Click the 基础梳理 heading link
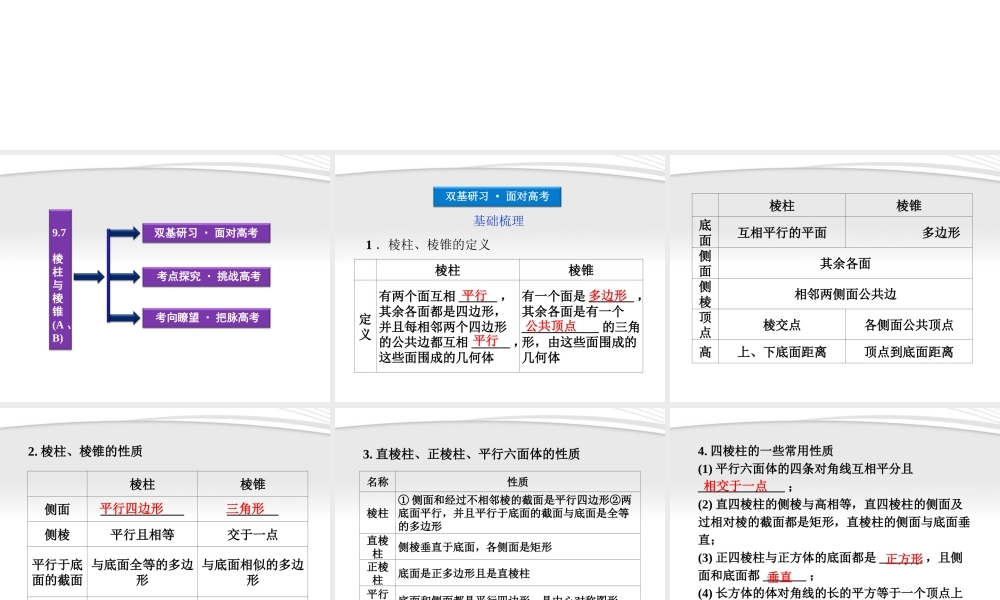The width and height of the screenshot is (1000, 600). click(x=498, y=221)
